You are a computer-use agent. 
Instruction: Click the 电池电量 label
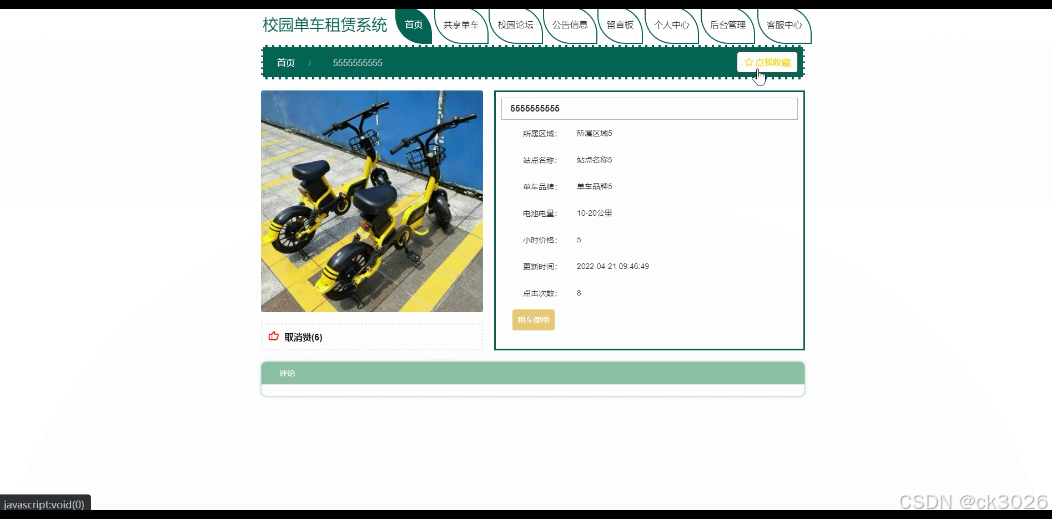pyautogui.click(x=540, y=213)
